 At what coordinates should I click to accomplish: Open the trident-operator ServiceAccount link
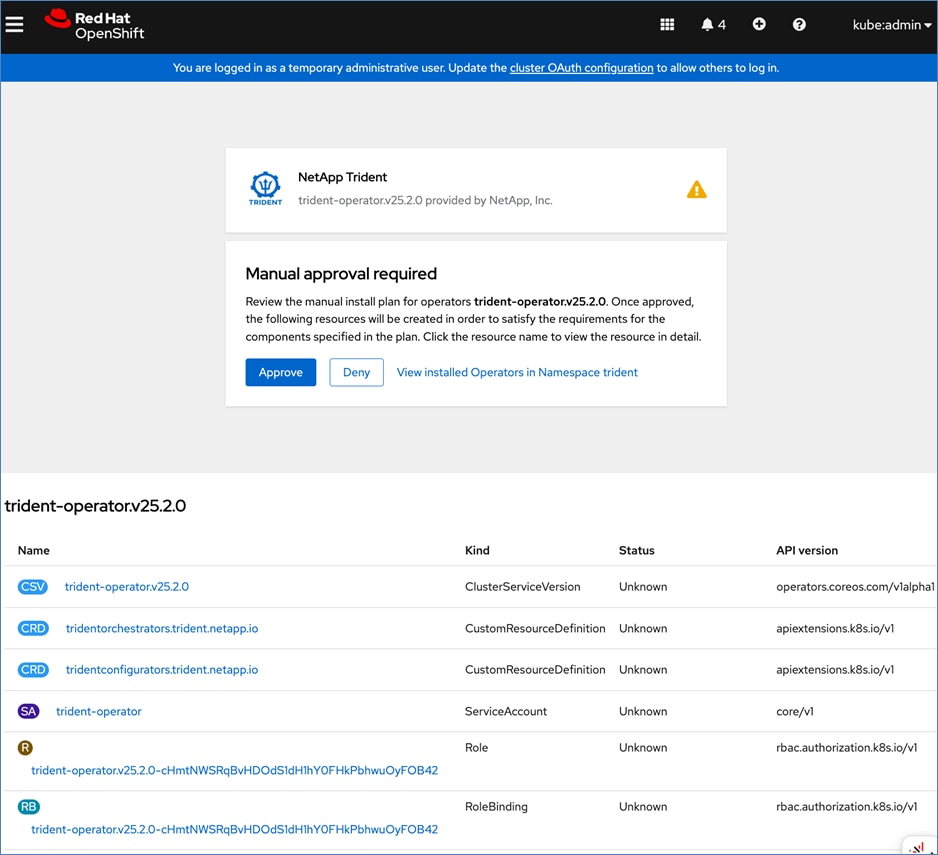99,711
